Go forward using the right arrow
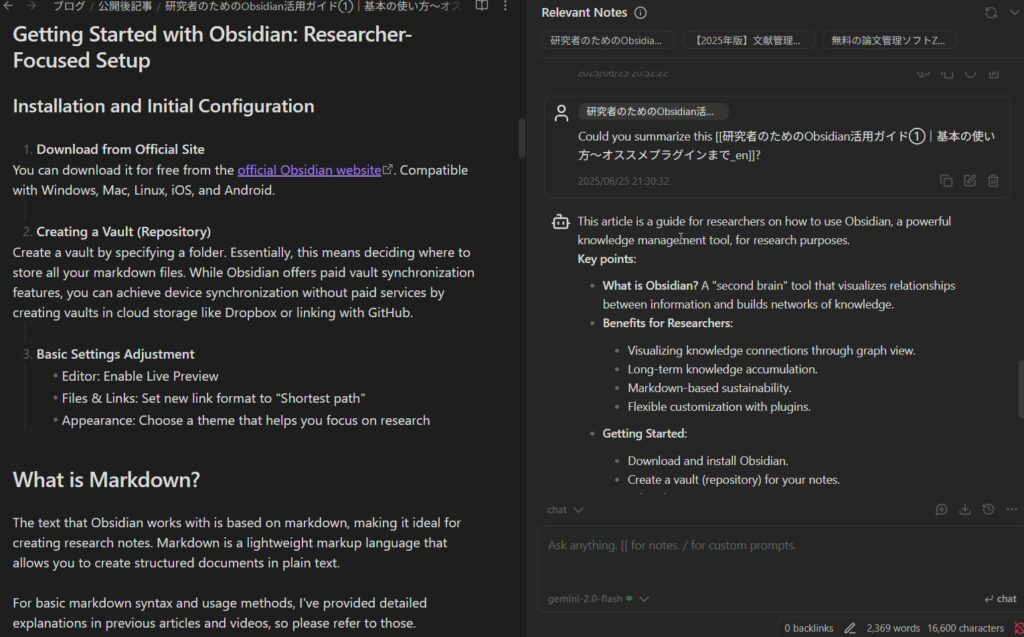The height and width of the screenshot is (637, 1024). tap(31, 6)
